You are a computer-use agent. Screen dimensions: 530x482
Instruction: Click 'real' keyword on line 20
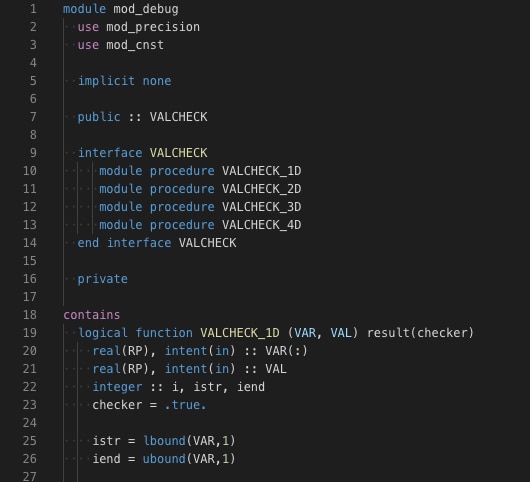[106, 351]
